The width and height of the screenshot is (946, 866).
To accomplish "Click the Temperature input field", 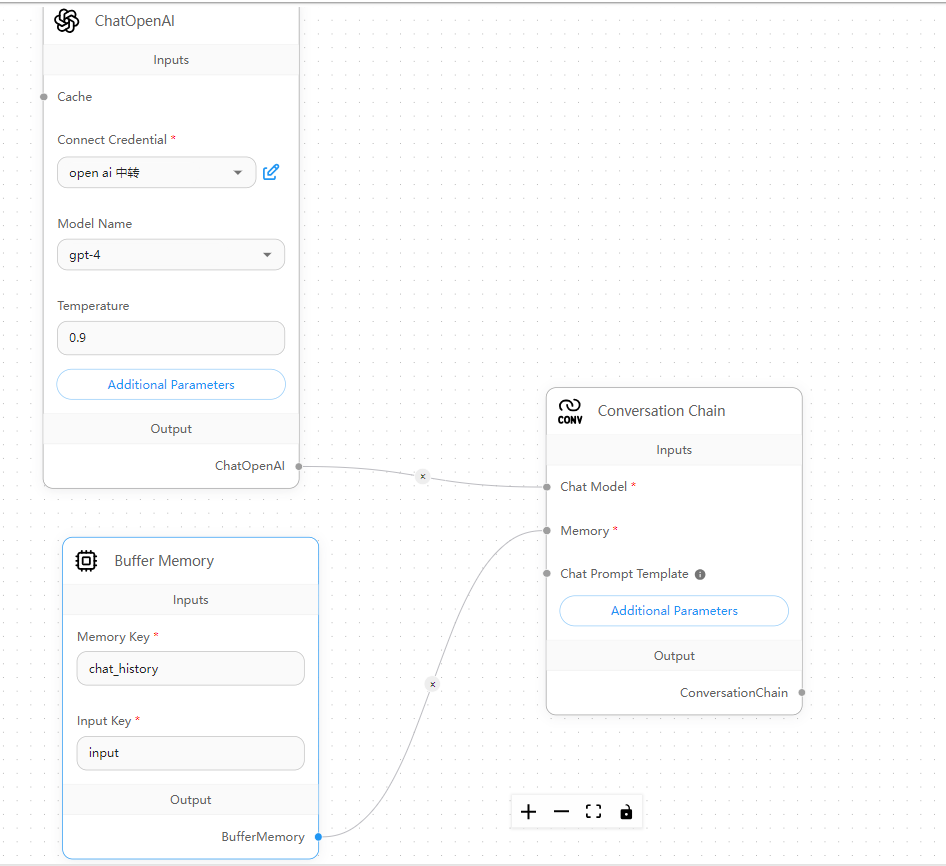I will pyautogui.click(x=170, y=338).
